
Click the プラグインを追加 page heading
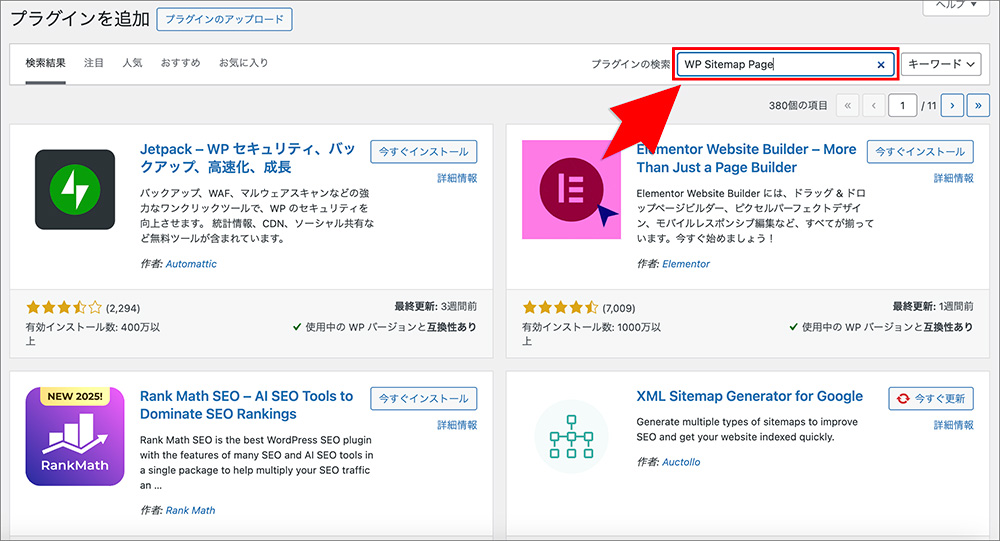80,19
